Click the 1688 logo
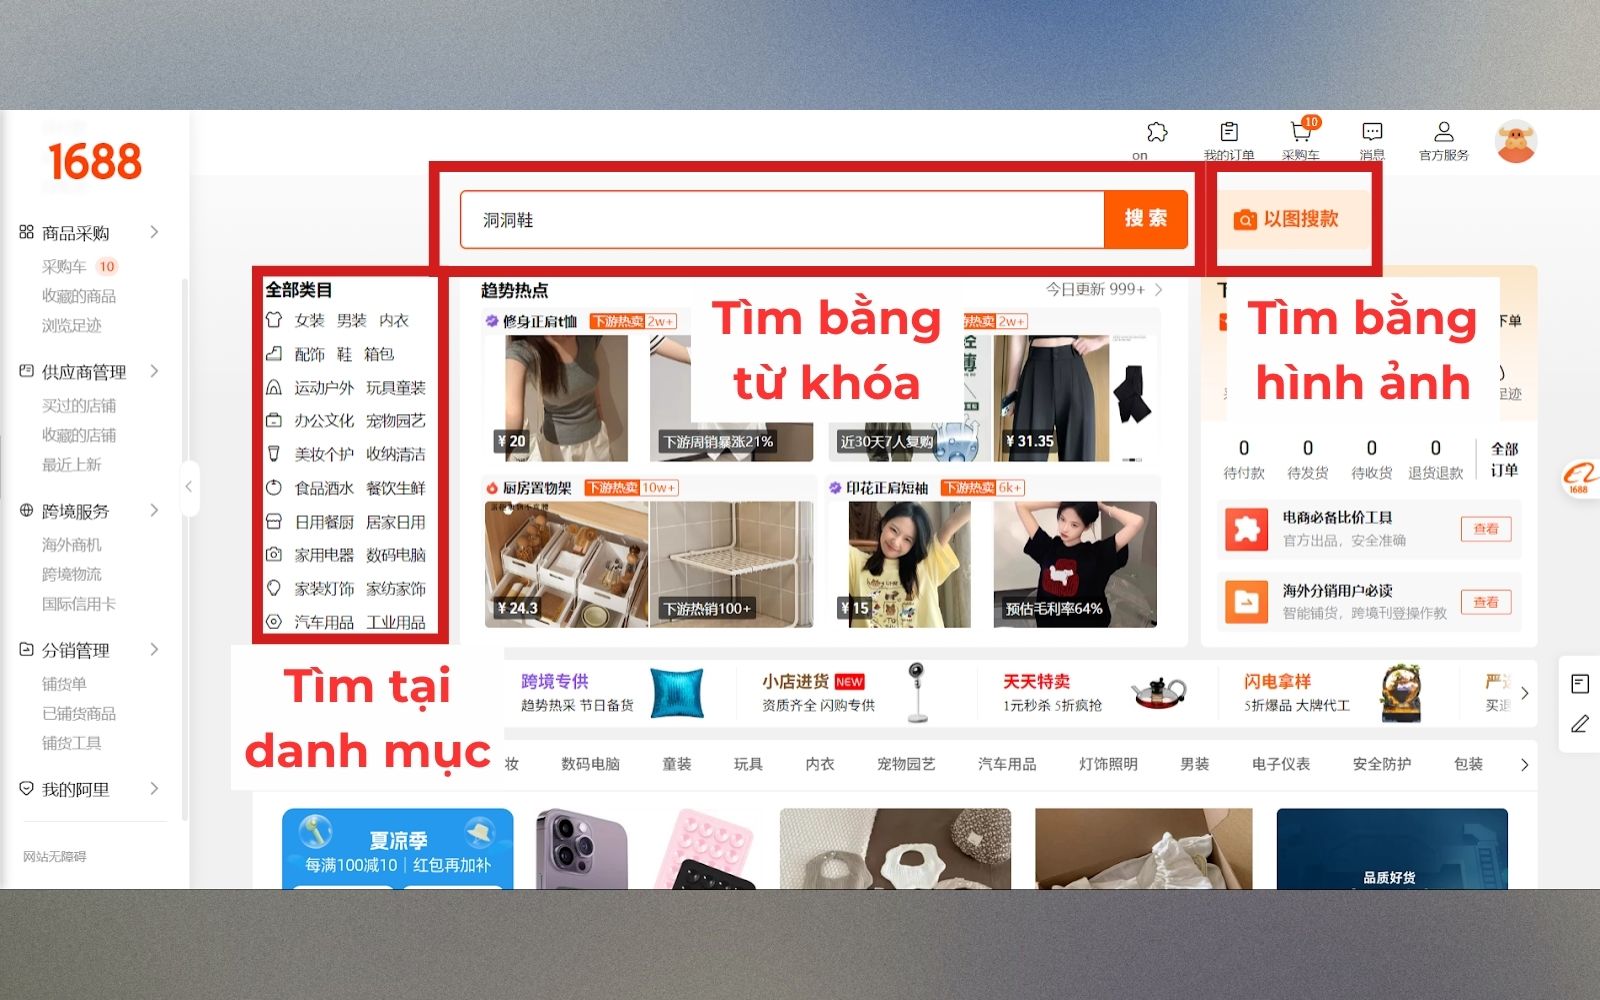1600x1000 pixels. coord(95,162)
